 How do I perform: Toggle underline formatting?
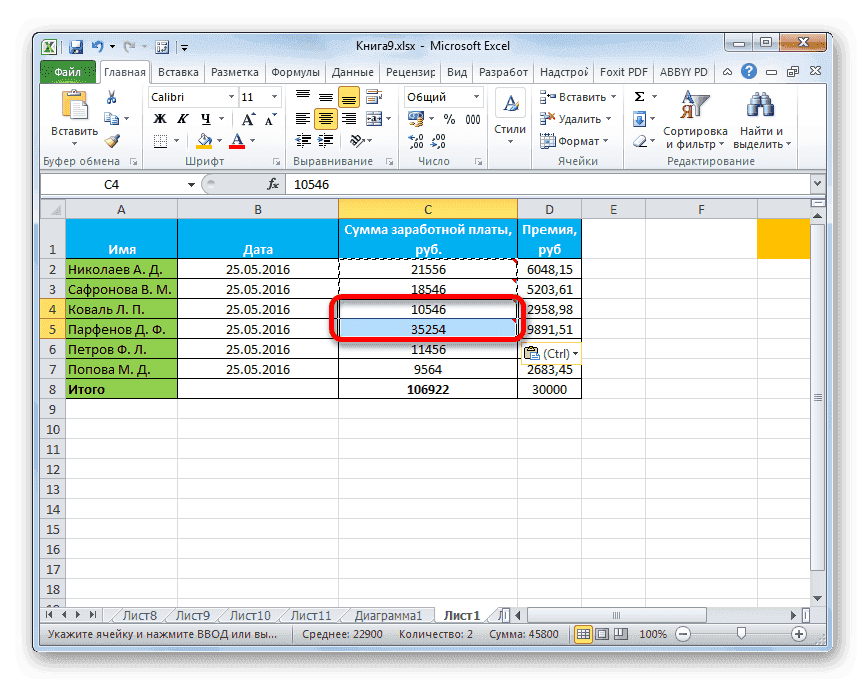pos(205,117)
